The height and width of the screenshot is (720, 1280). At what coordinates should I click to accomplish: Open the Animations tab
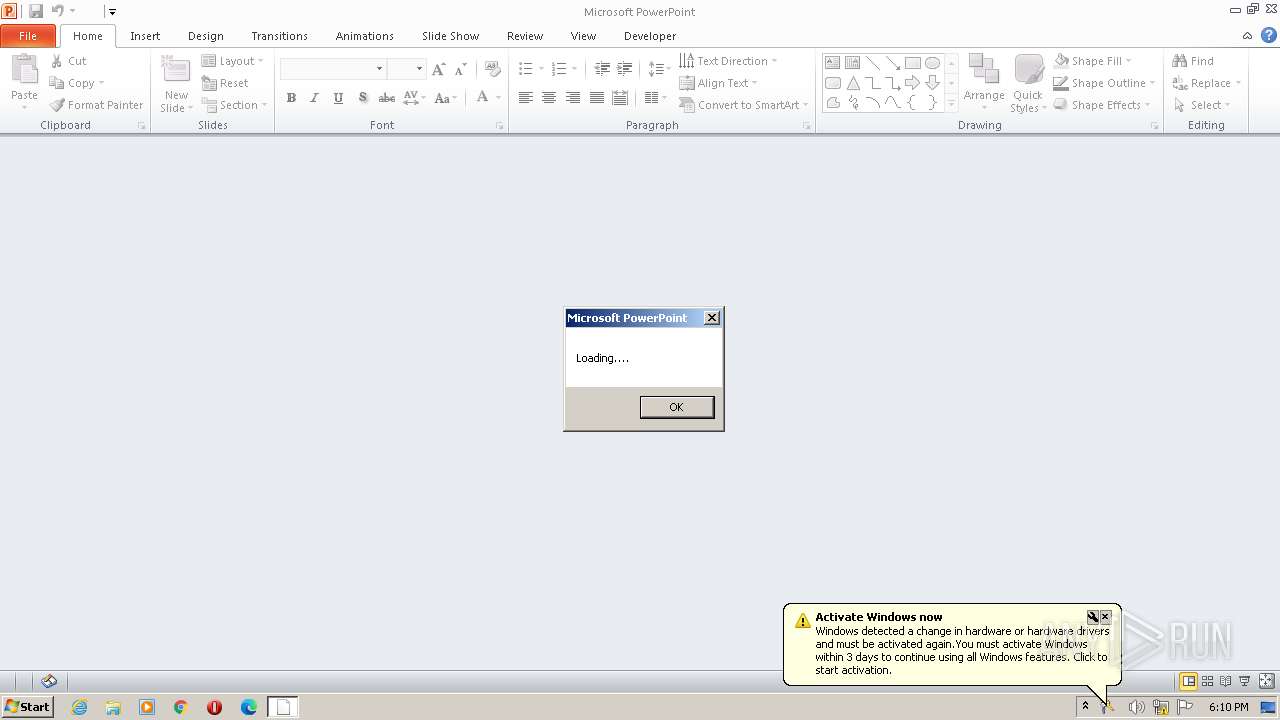point(365,36)
